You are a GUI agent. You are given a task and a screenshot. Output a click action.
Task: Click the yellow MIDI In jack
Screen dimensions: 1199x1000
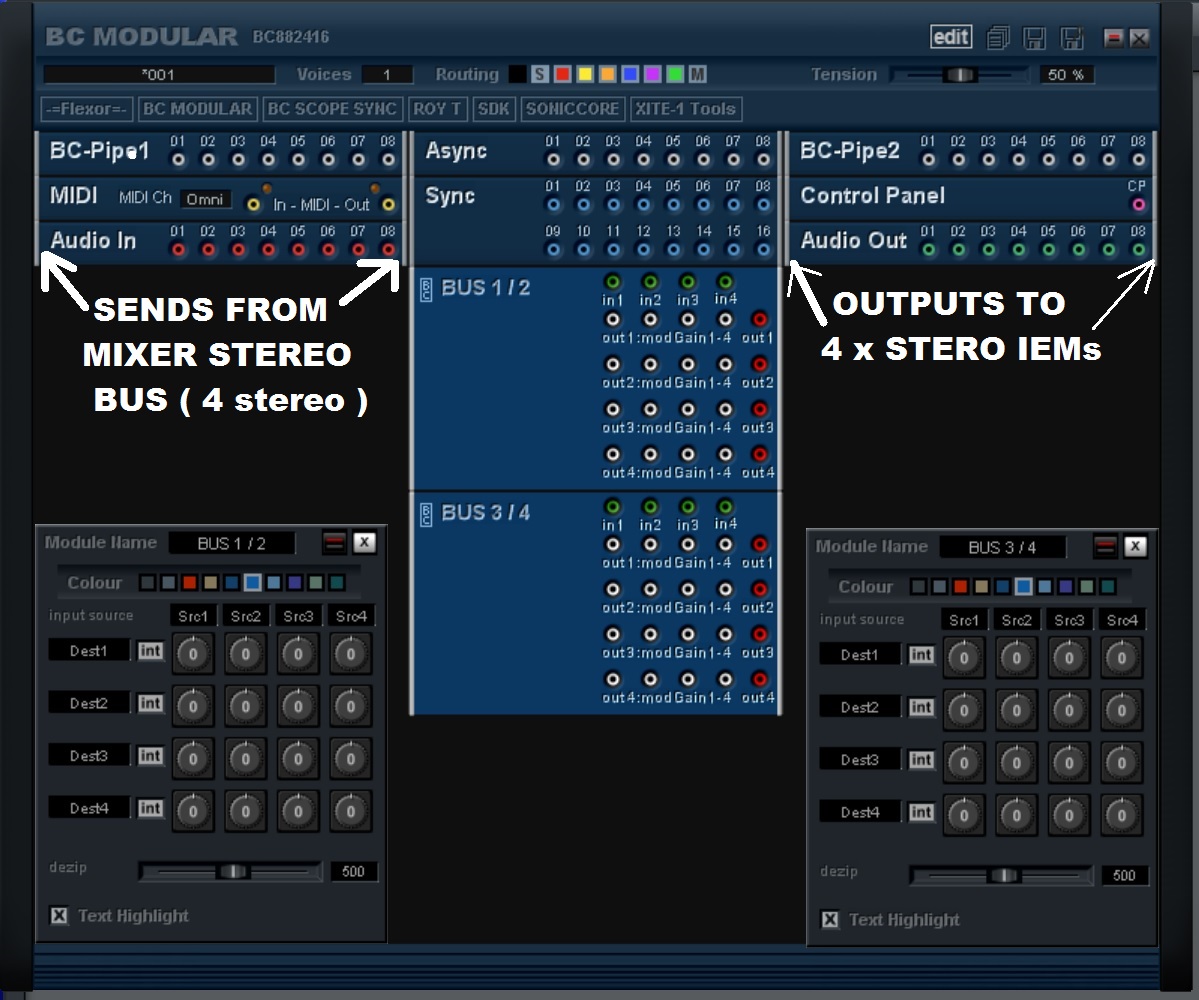pyautogui.click(x=254, y=204)
